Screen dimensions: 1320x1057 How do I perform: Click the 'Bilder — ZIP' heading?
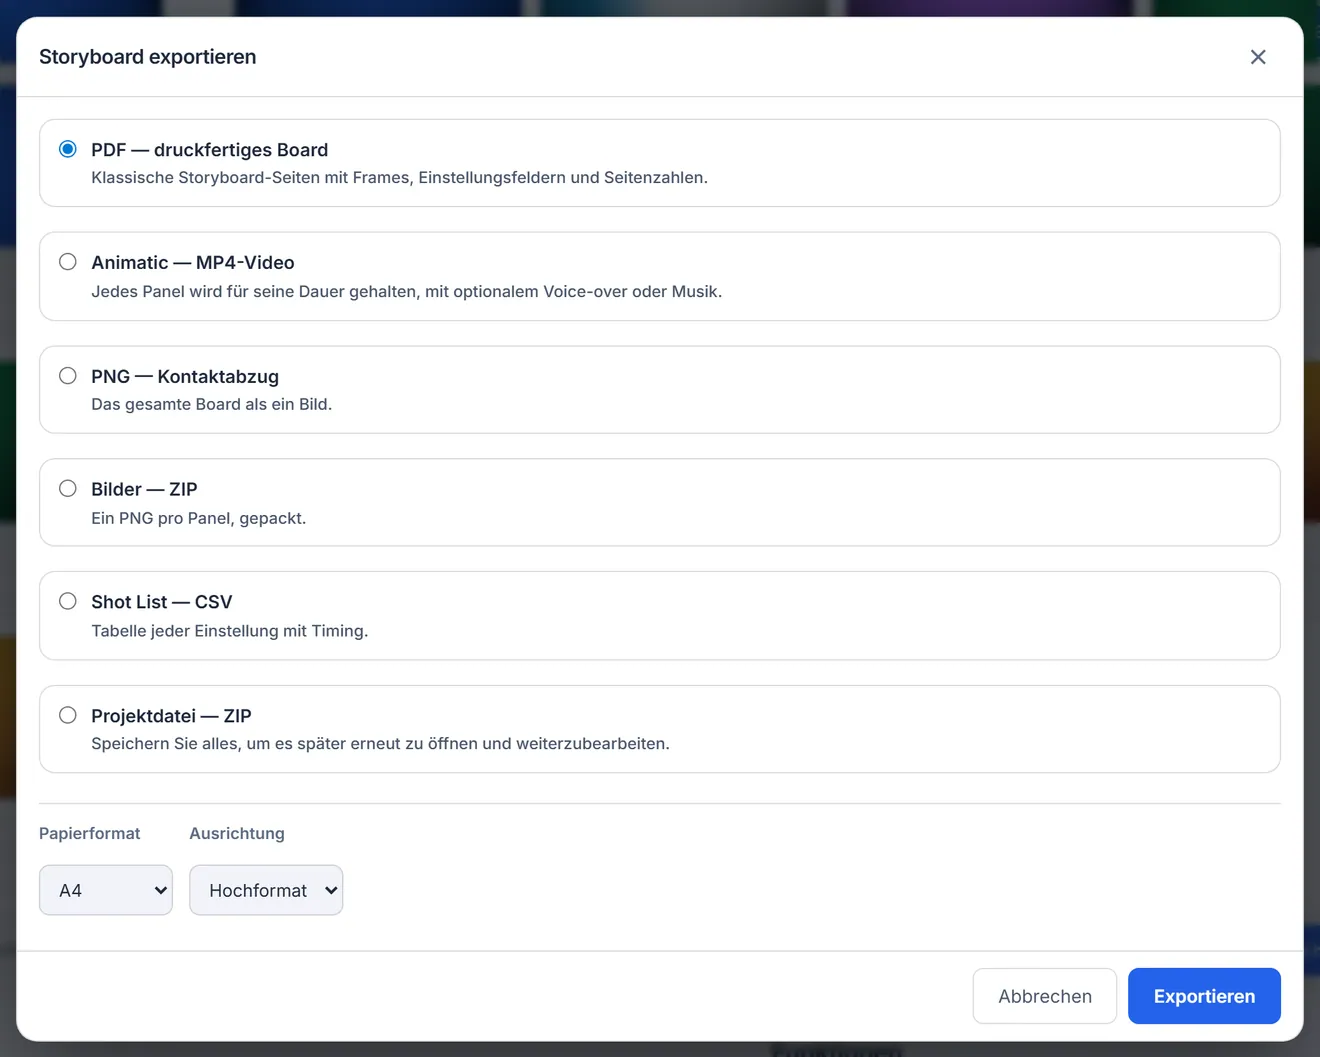tap(145, 490)
